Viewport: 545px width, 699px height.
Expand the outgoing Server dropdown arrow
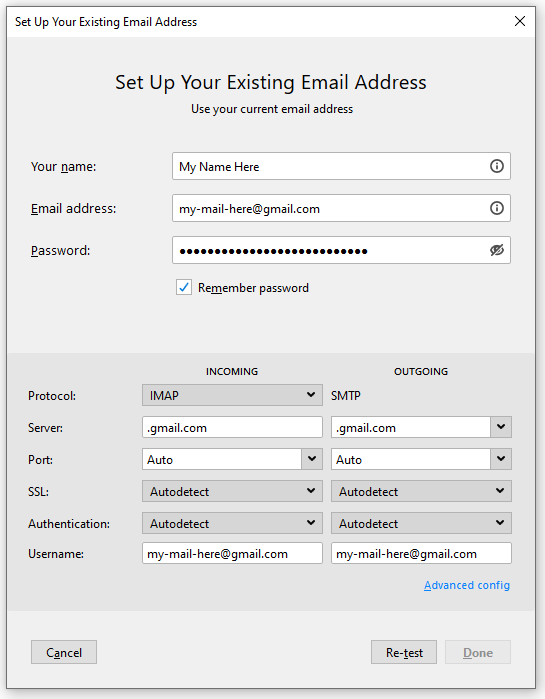pyautogui.click(x=501, y=427)
